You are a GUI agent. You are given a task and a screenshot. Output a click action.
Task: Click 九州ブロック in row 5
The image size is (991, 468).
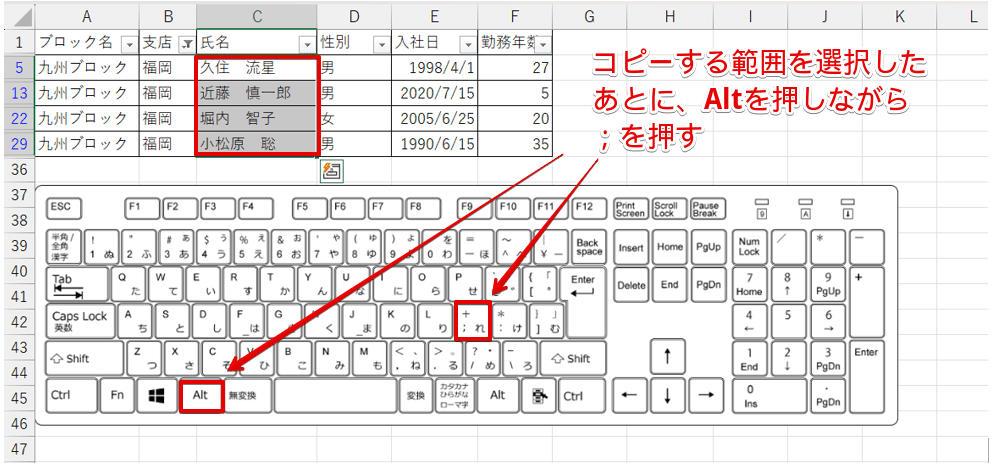click(87, 68)
